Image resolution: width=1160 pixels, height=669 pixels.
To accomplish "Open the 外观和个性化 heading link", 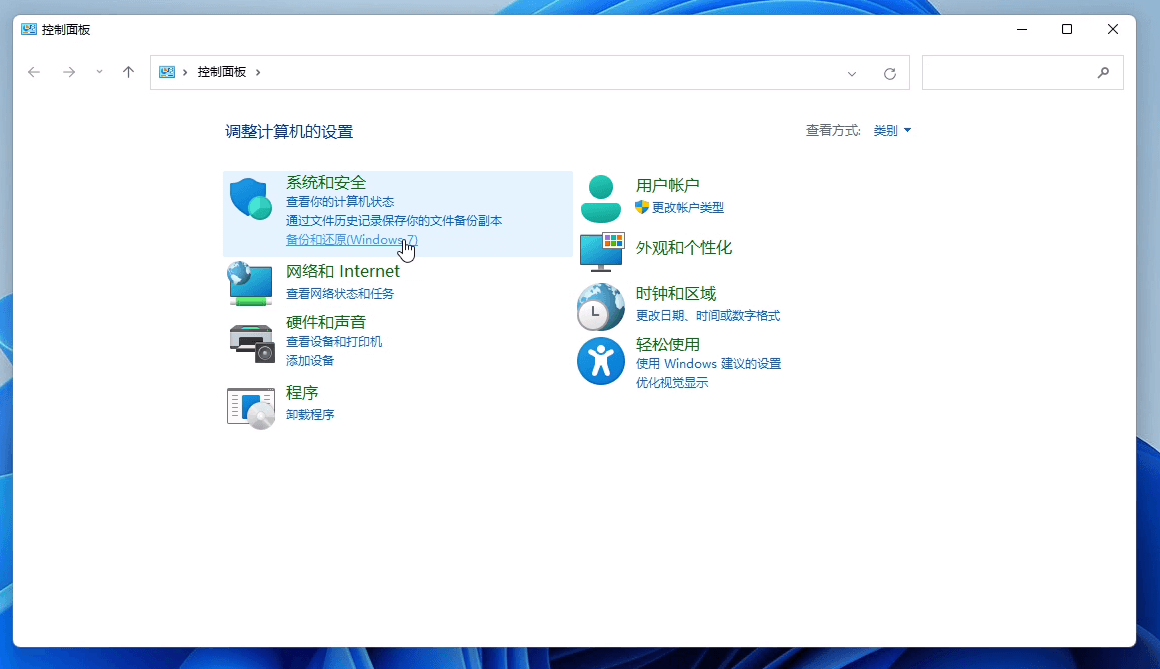I will pos(684,247).
